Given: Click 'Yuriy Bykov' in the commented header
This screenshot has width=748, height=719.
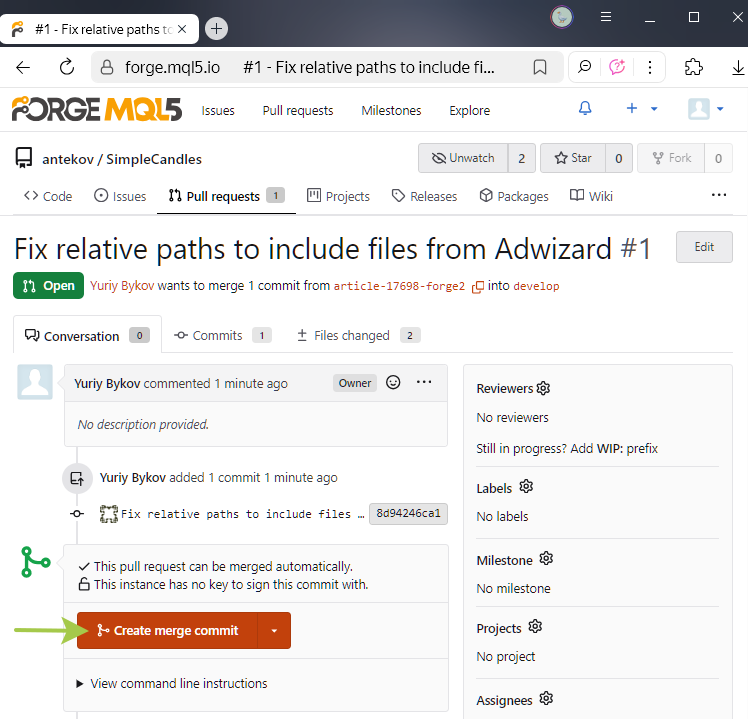Looking at the screenshot, I should coord(107,383).
